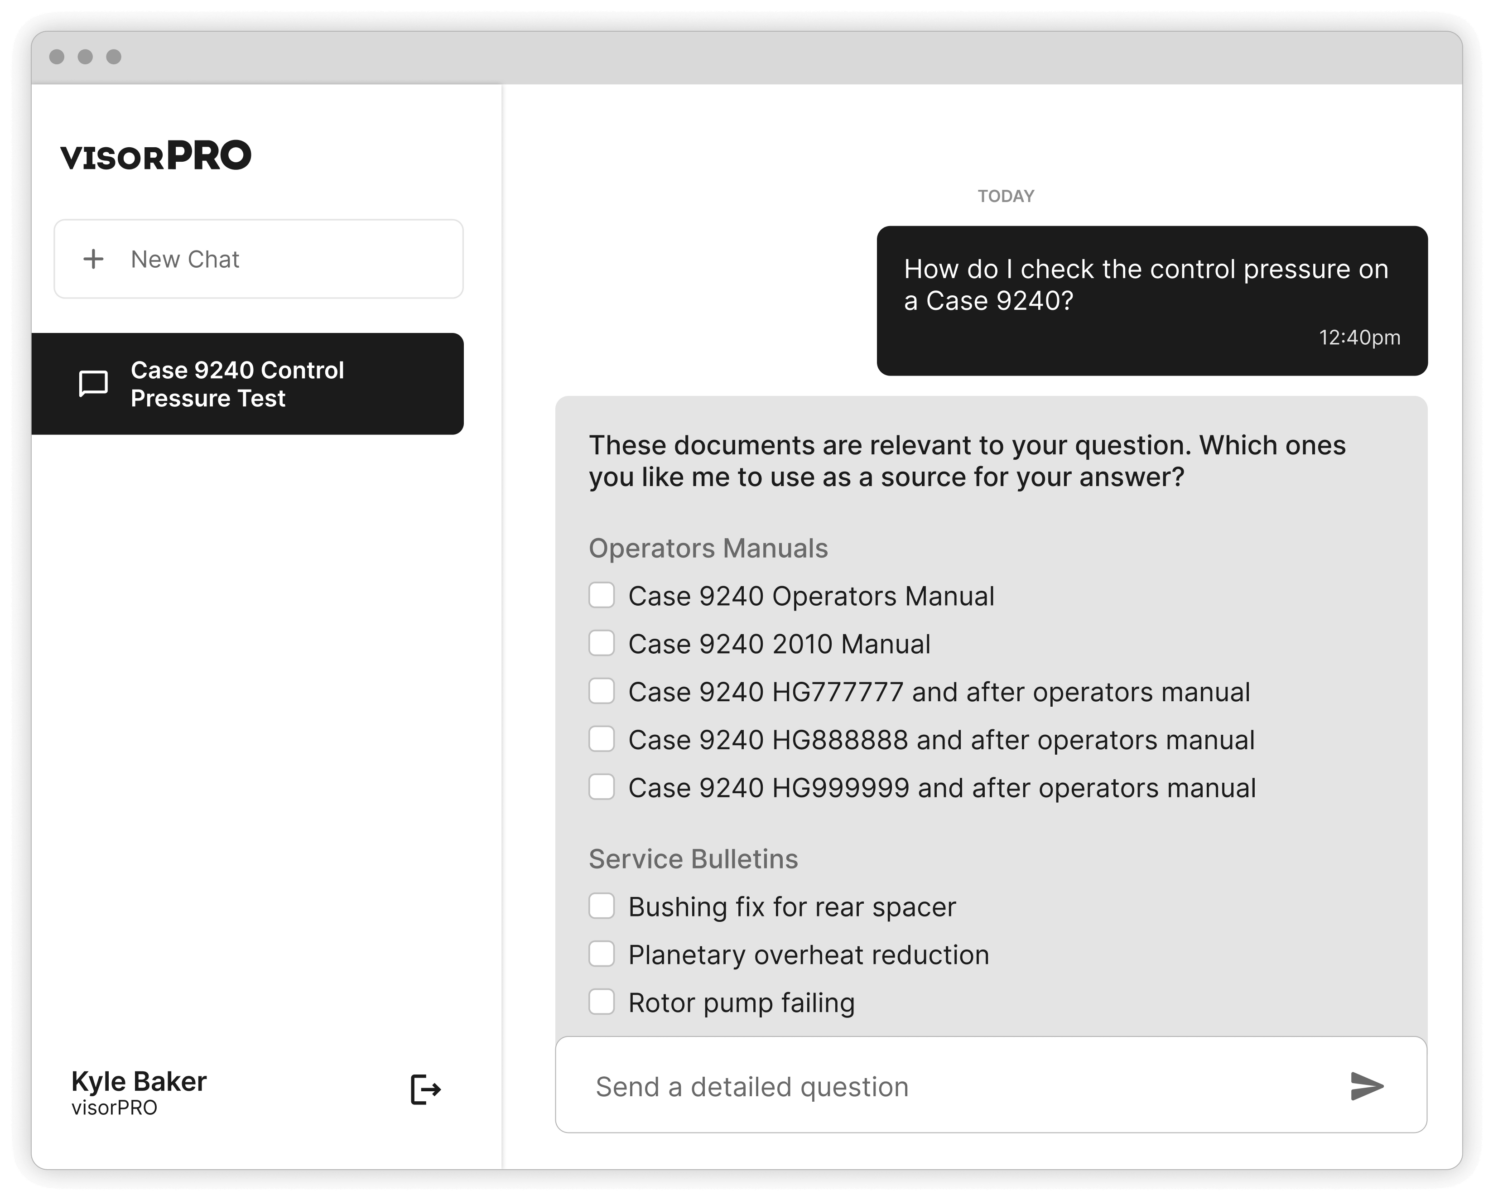Check Case 9240 HG888888 and after operators manual
The height and width of the screenshot is (1200, 1493).
click(602, 738)
